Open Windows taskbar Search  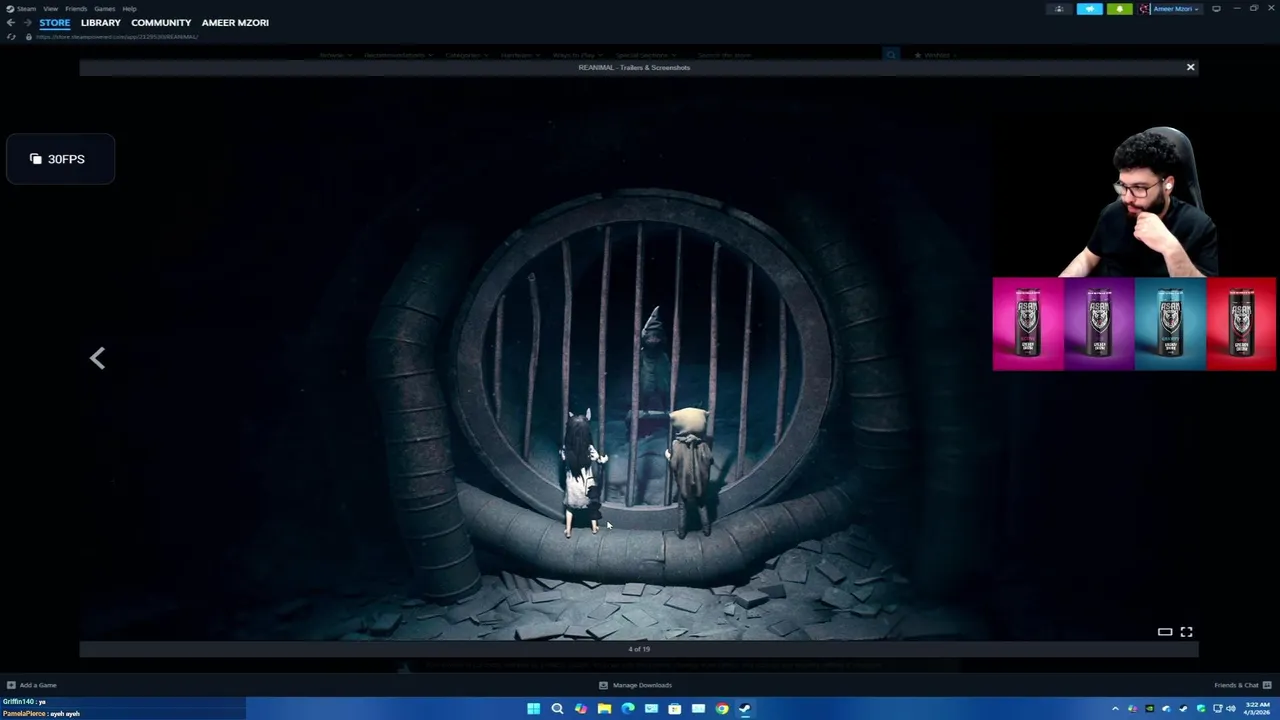coord(557,709)
